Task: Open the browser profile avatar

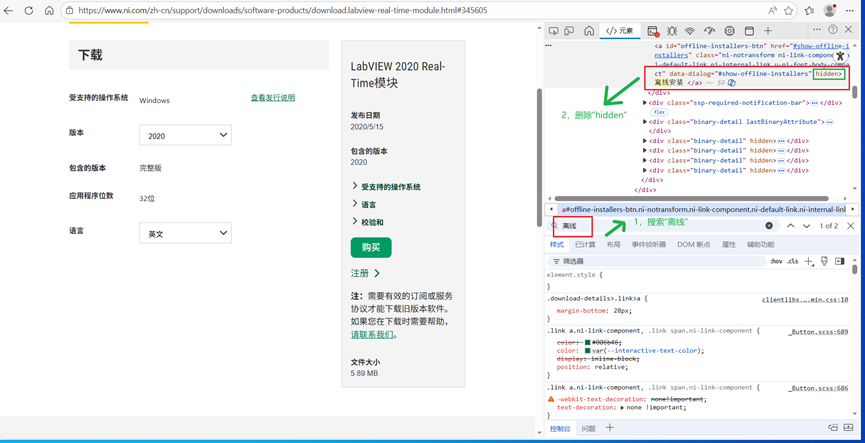Action: pyautogui.click(x=830, y=10)
